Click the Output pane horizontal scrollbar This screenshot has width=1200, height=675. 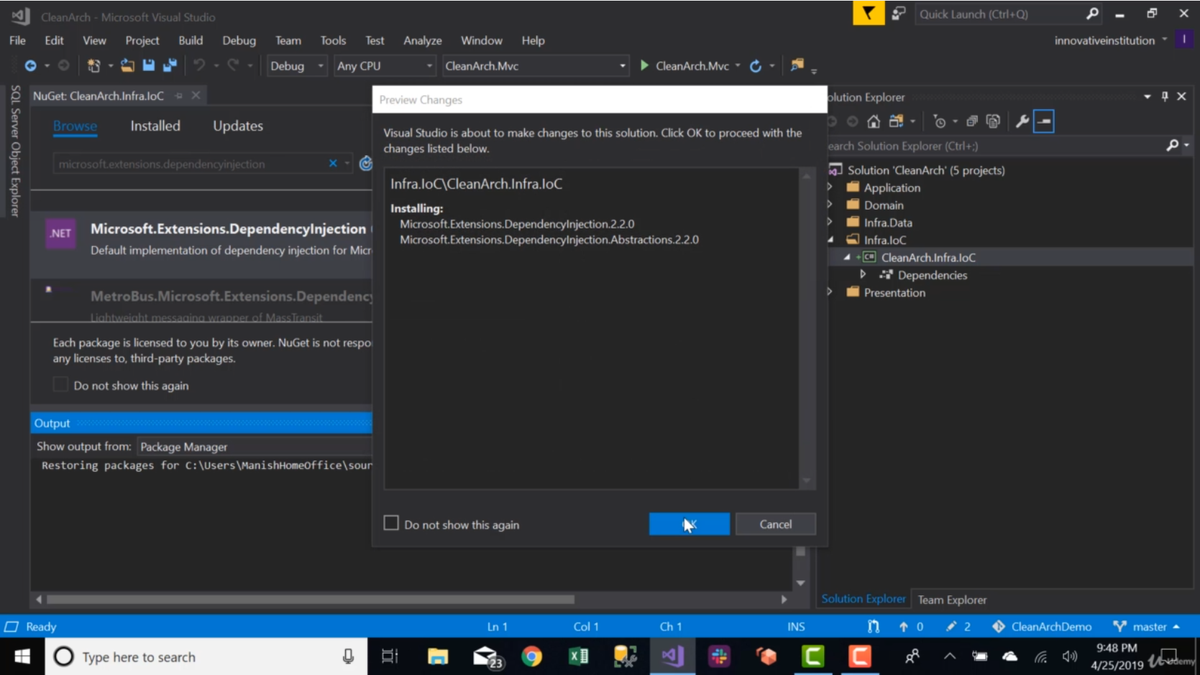310,600
